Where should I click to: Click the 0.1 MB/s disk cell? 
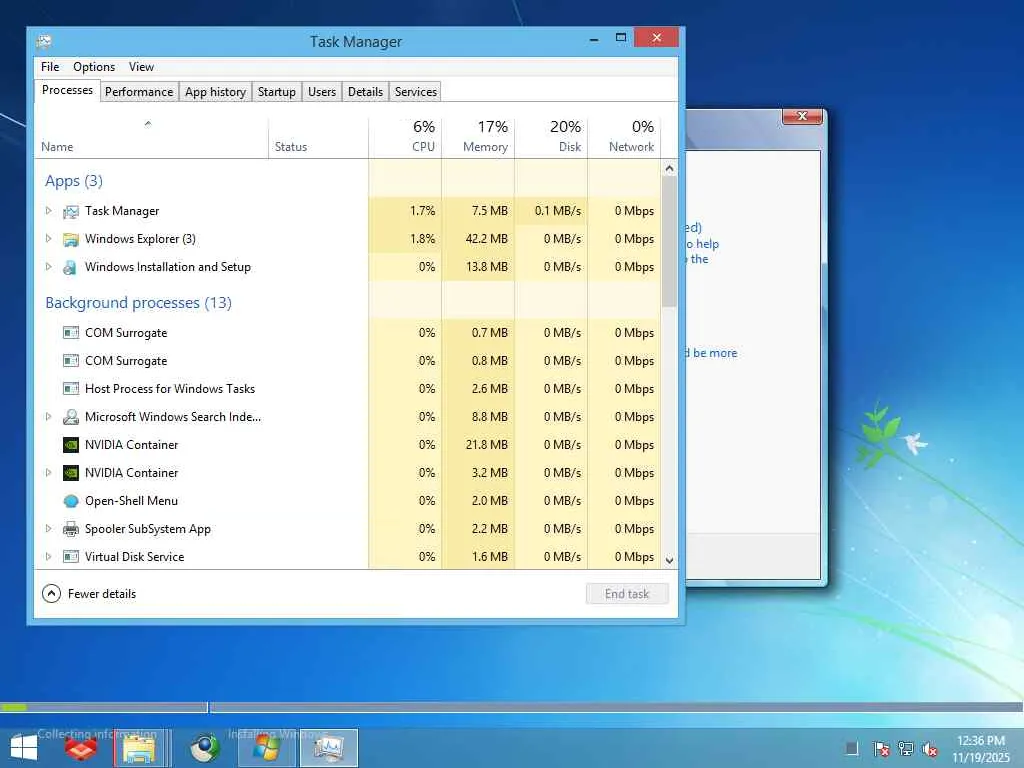coord(551,211)
